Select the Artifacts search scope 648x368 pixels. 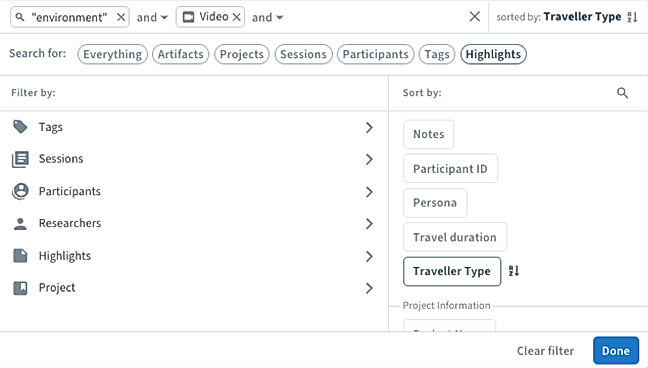click(x=181, y=54)
